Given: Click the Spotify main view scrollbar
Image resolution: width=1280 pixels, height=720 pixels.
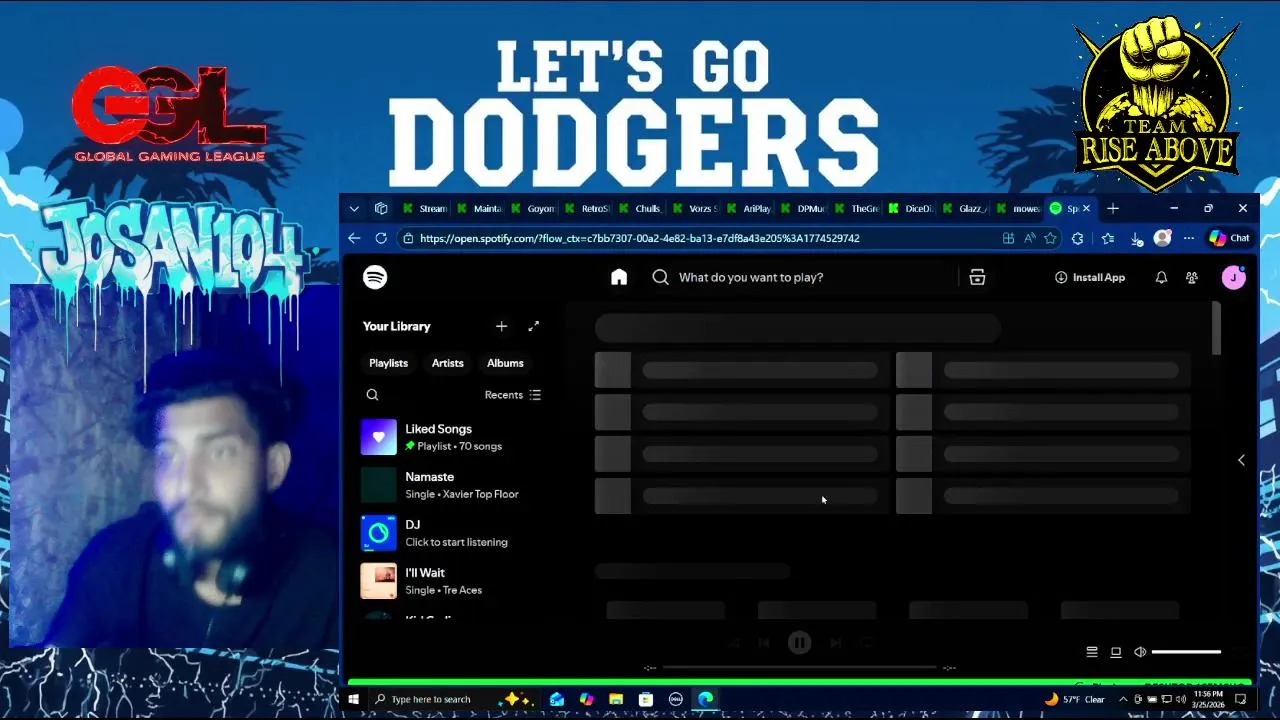Looking at the screenshot, I should pyautogui.click(x=1216, y=327).
